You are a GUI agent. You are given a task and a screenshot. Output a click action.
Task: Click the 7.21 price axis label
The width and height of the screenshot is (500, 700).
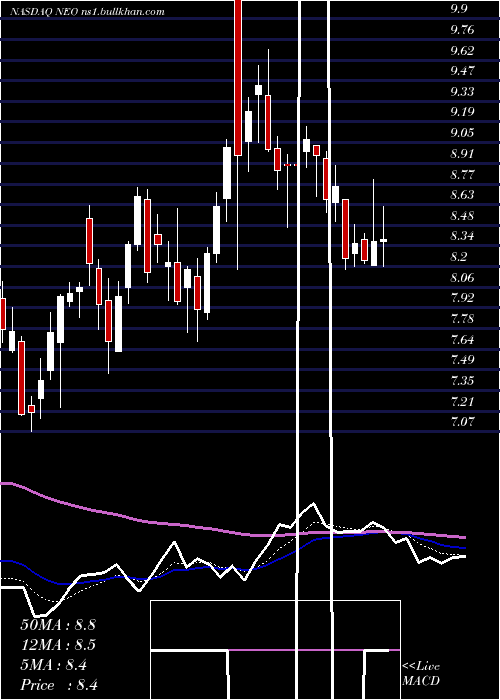click(462, 402)
